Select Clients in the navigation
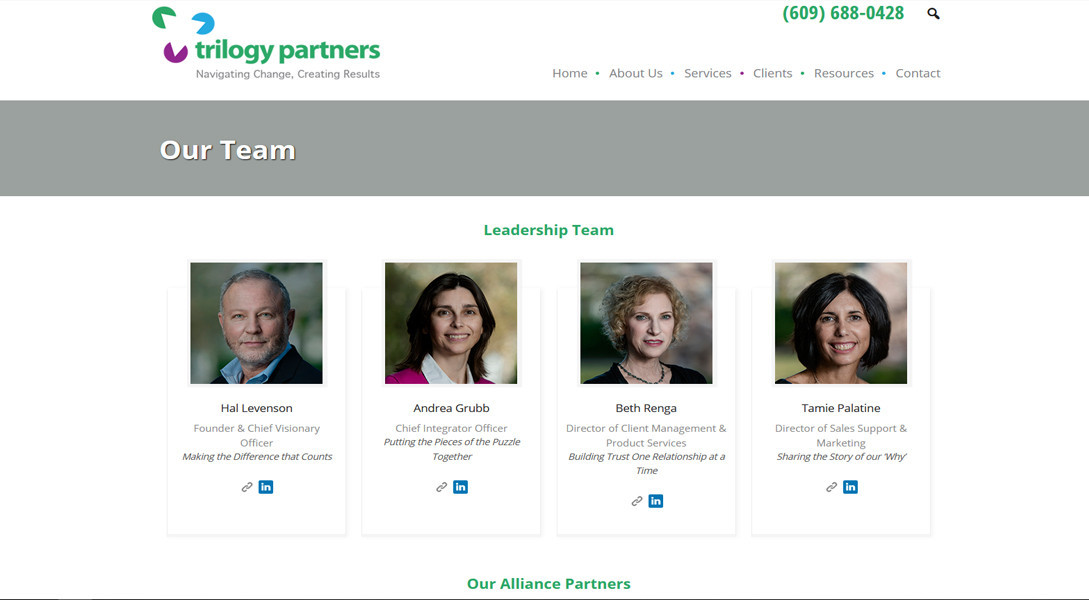 point(772,73)
